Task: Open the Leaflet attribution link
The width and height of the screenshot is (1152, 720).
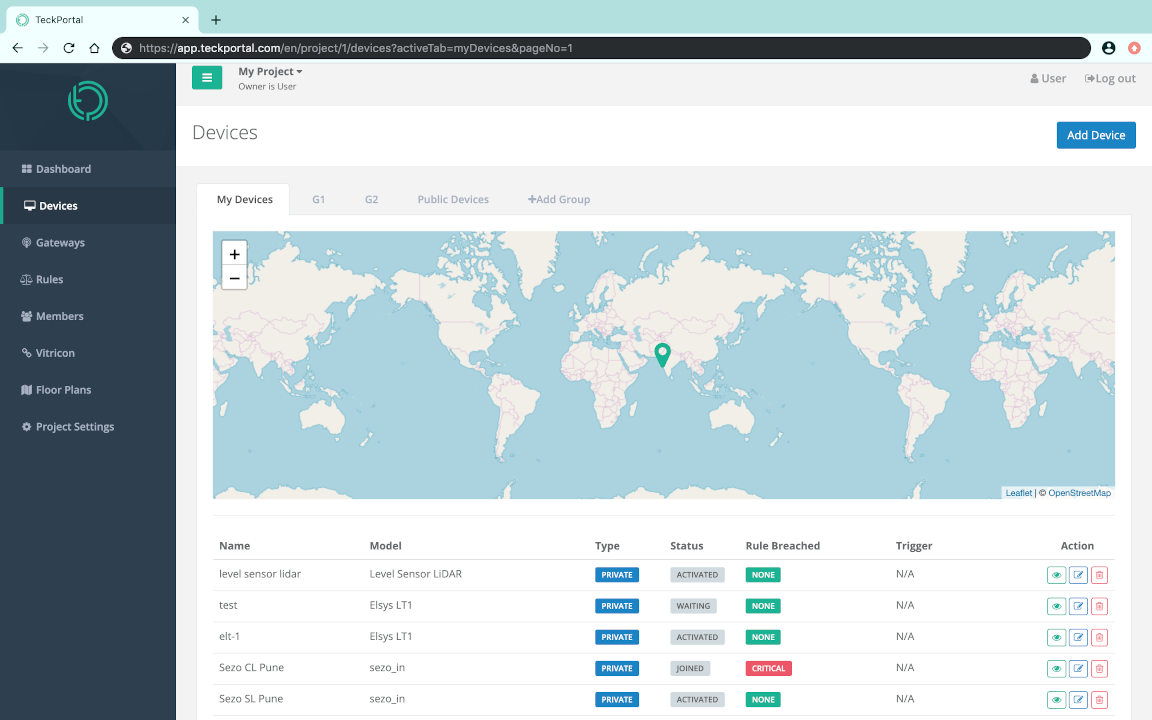Action: point(1018,493)
